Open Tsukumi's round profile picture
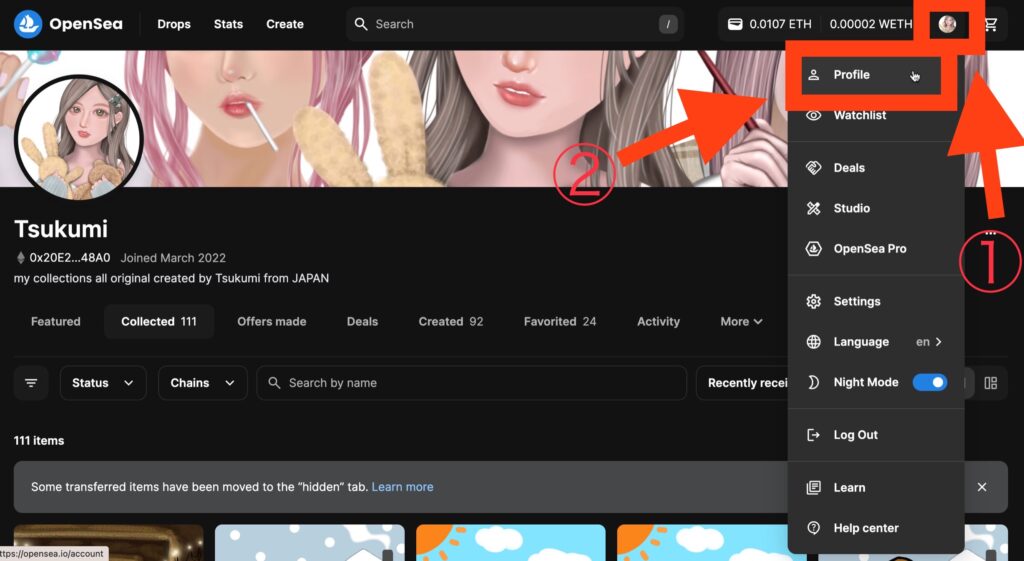1024x561 pixels. (78, 137)
